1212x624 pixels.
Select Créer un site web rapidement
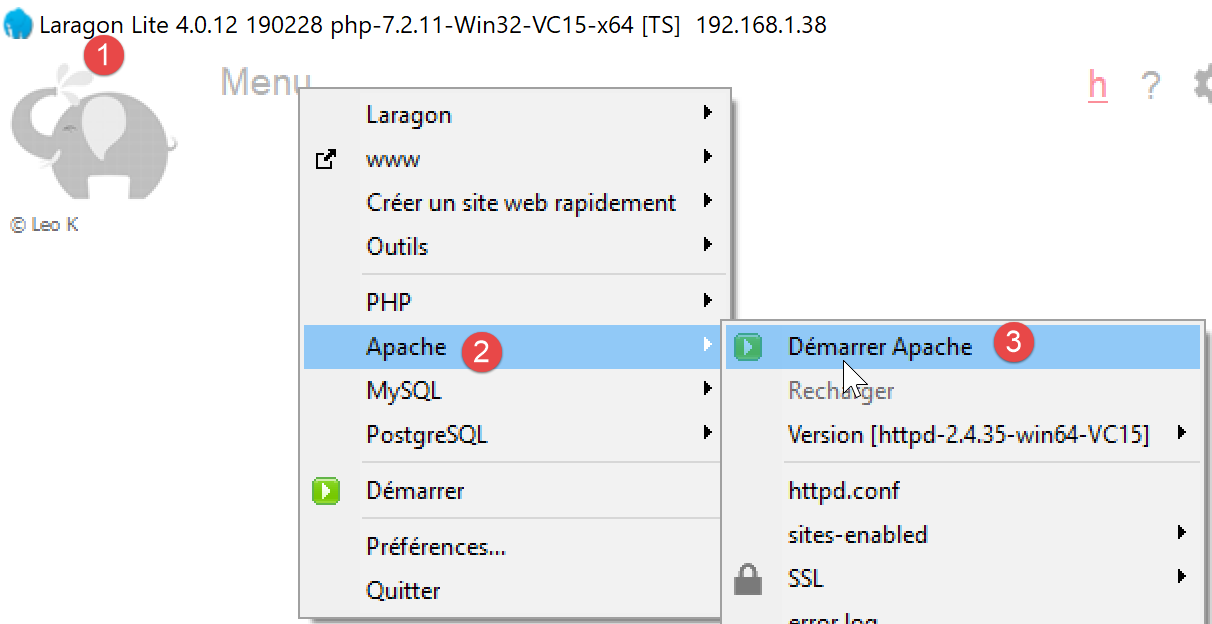[x=521, y=202]
